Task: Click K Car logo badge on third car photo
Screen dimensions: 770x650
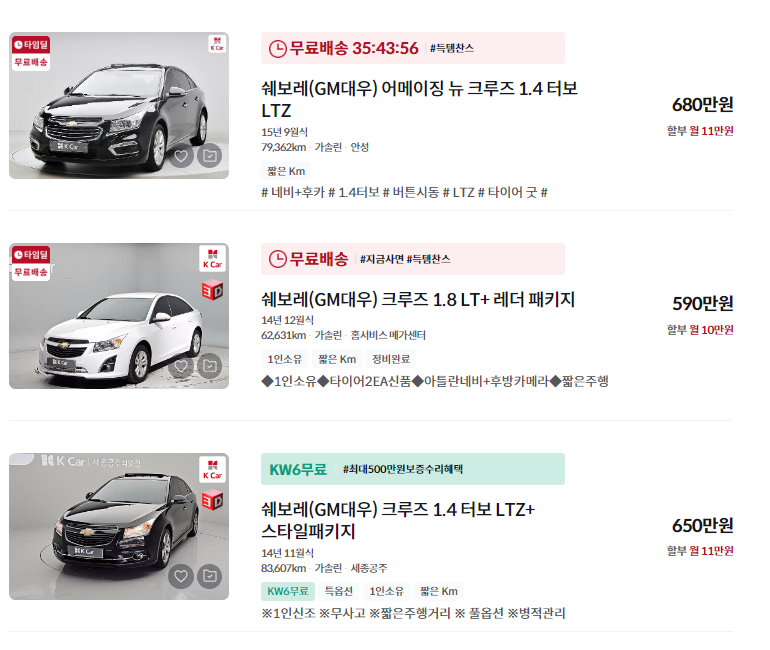Action: pos(213,470)
